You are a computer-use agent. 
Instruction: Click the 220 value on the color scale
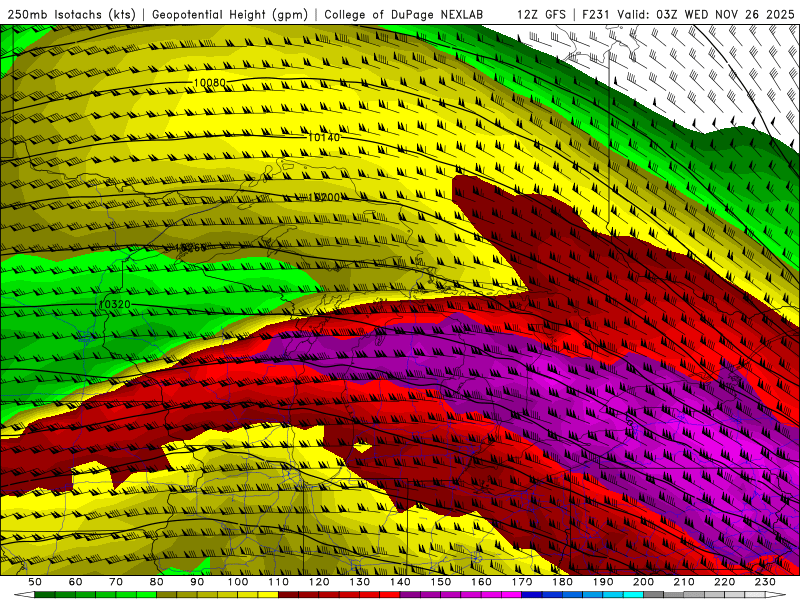pyautogui.click(x=724, y=582)
